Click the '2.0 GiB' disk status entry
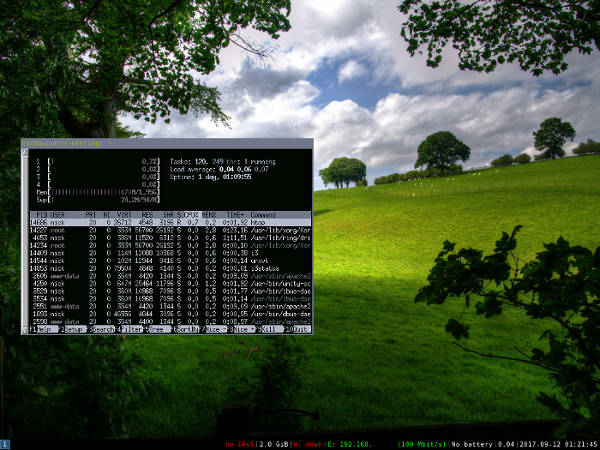 [275, 445]
